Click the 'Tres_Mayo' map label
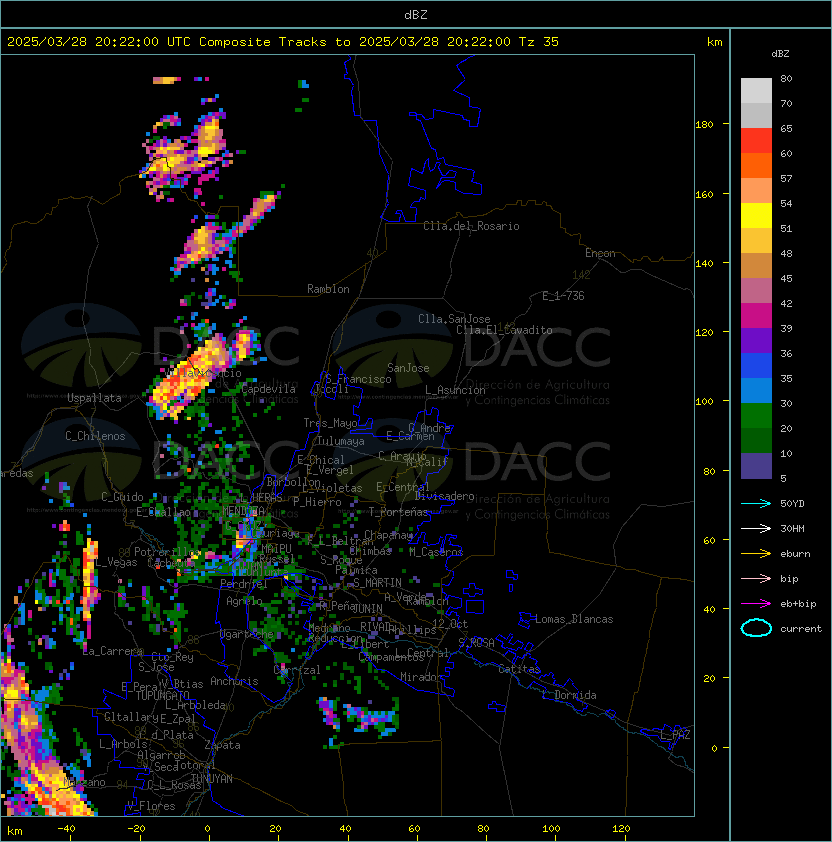The image size is (832, 842). 330,423
